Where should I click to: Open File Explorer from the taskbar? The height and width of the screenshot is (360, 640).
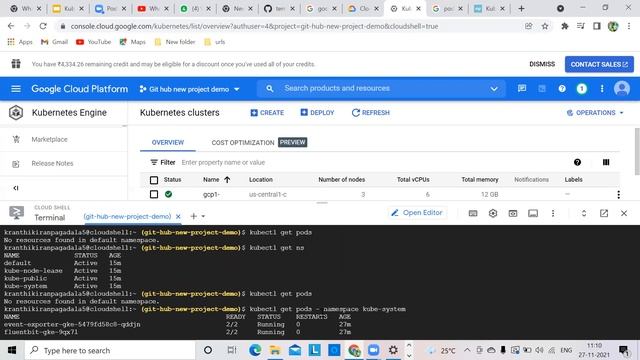pyautogui.click(x=275, y=350)
